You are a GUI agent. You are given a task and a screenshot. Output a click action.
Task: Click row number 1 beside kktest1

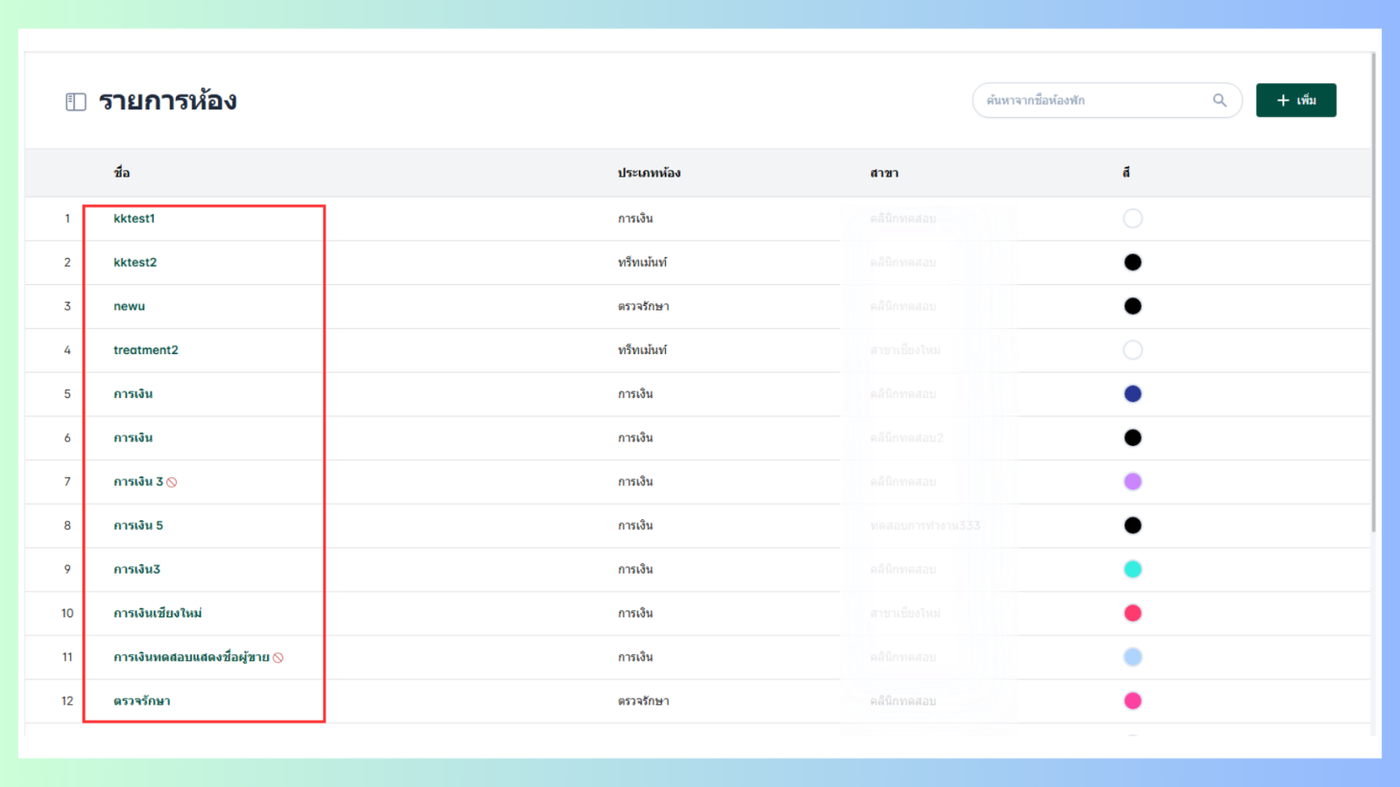(68, 218)
